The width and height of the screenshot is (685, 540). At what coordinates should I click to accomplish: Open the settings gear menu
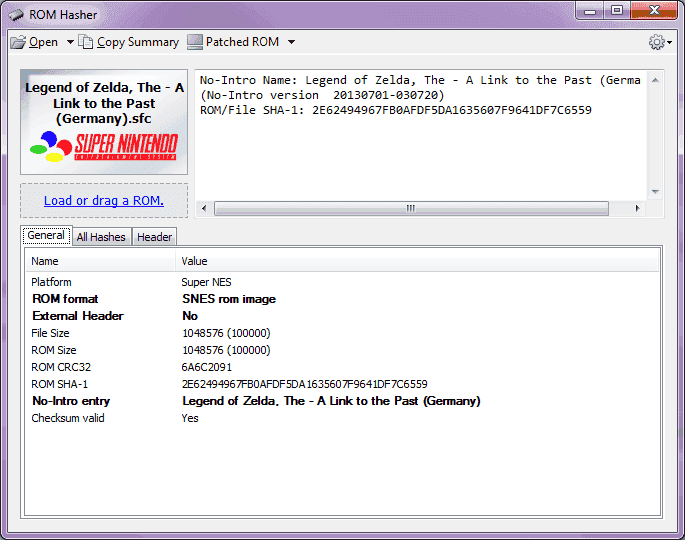point(660,42)
